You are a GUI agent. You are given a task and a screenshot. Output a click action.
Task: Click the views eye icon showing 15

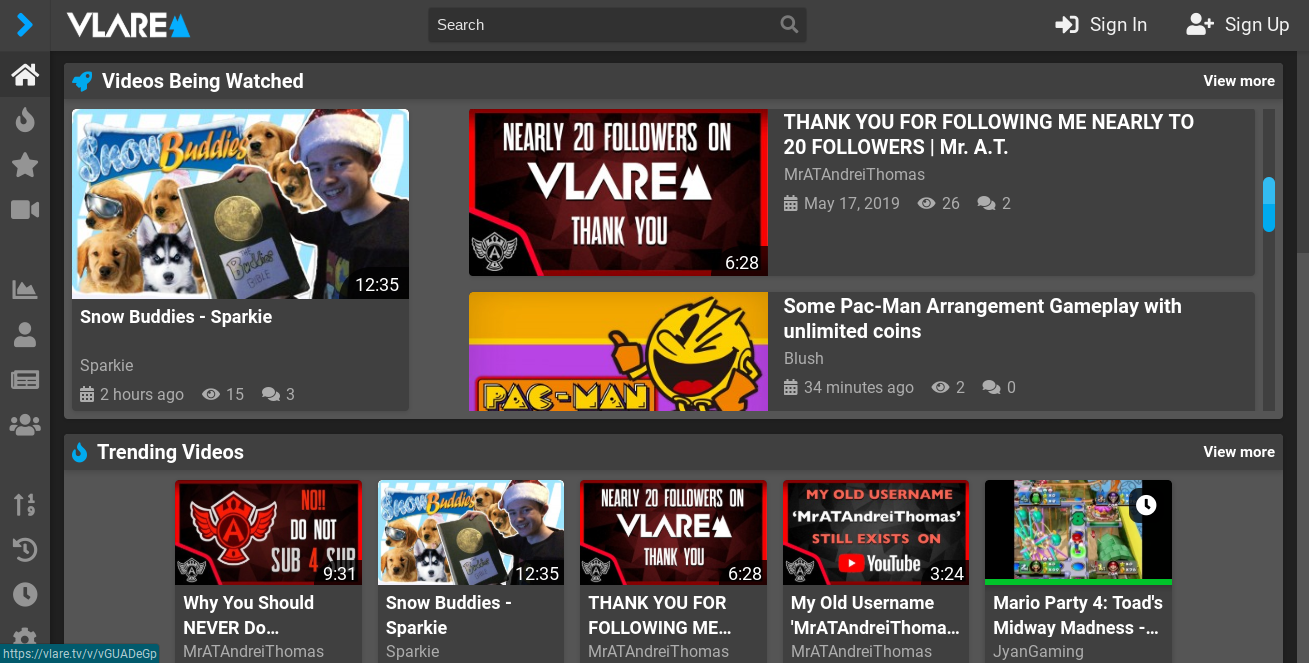pos(211,395)
